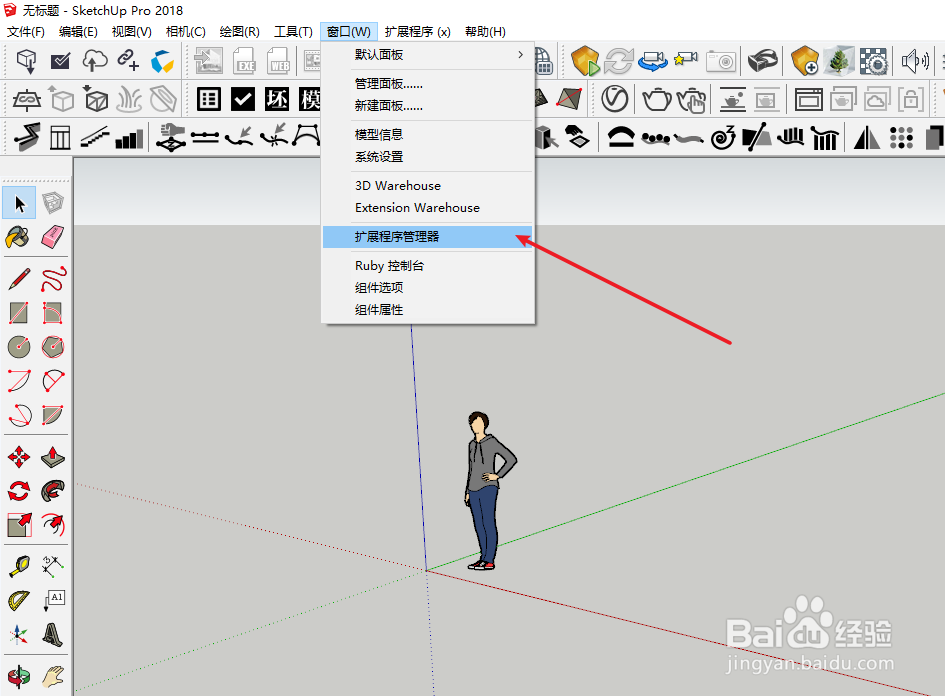Click the teapot render icon

[x=656, y=99]
